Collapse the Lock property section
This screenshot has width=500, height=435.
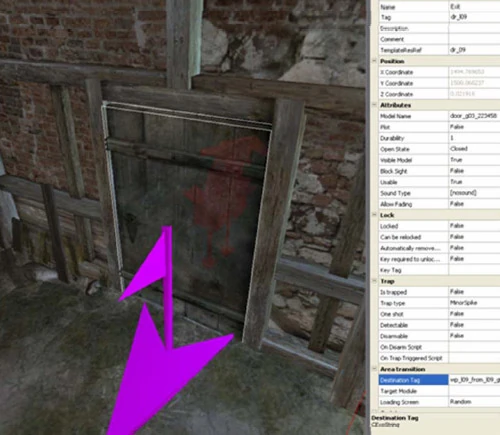click(374, 215)
